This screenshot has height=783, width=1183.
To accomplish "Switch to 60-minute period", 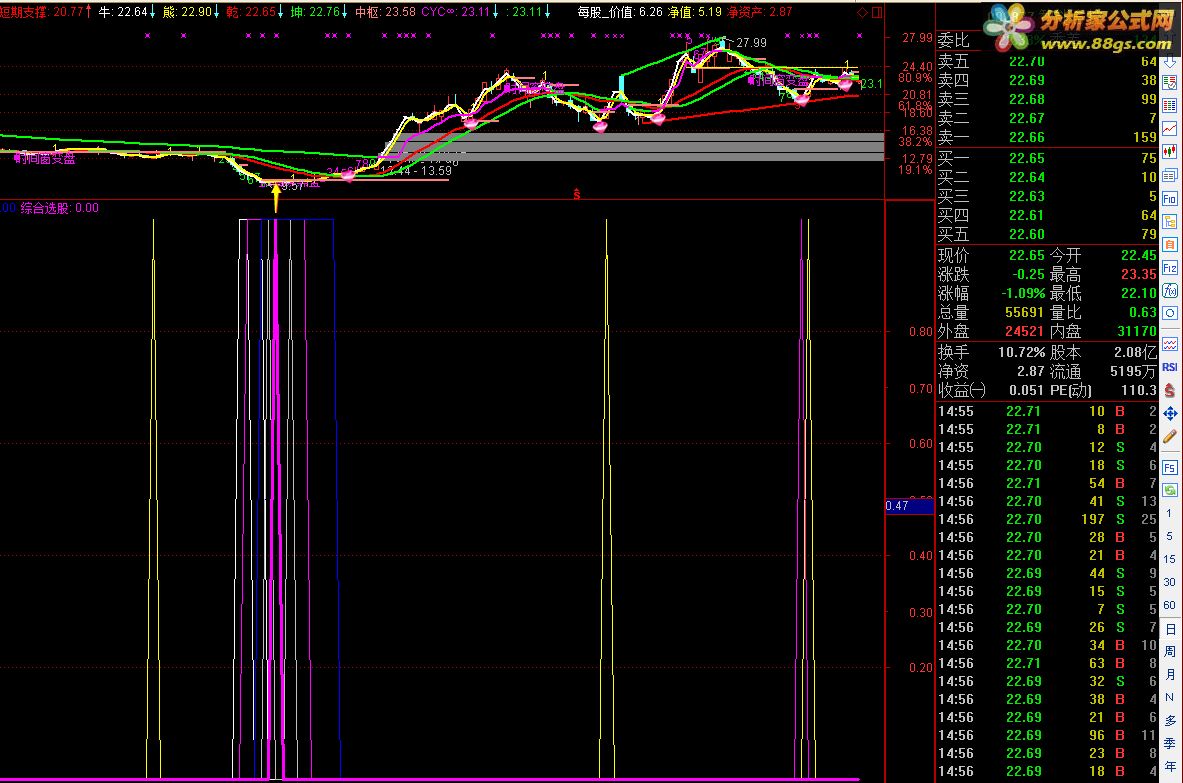I will pos(1169,605).
